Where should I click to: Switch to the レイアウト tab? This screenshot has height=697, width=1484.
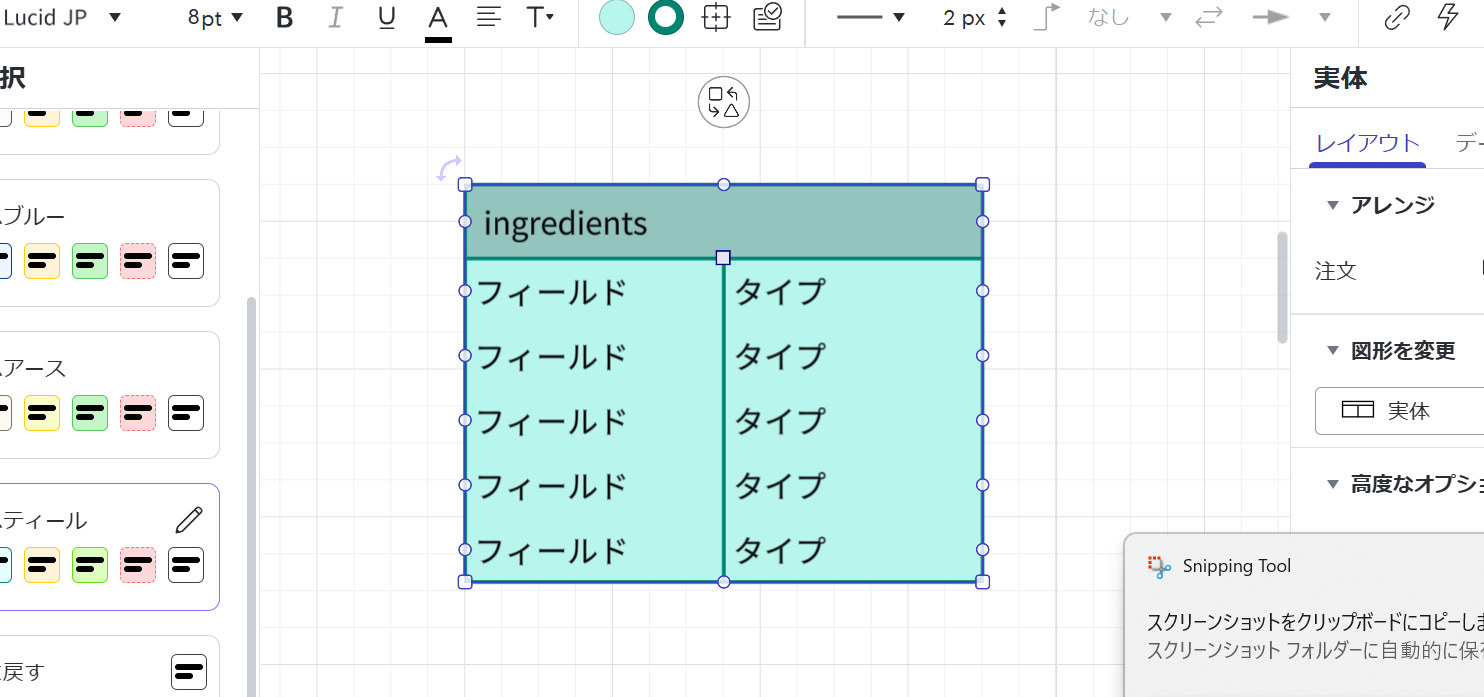[1367, 143]
